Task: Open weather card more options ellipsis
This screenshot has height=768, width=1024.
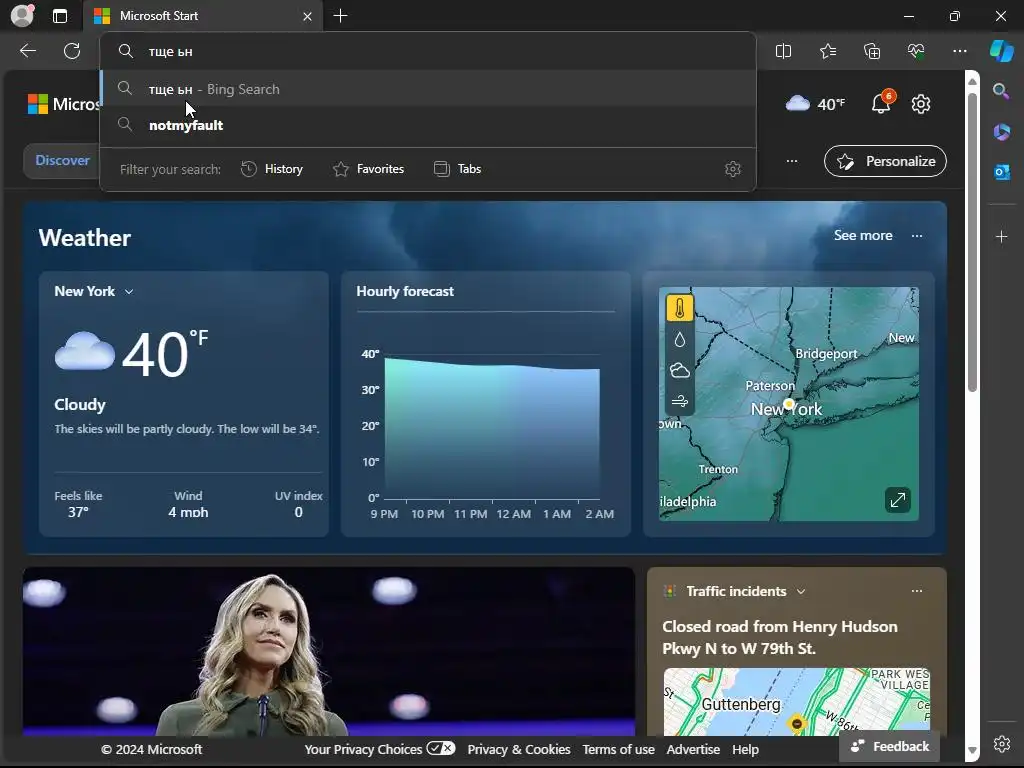Action: point(917,236)
